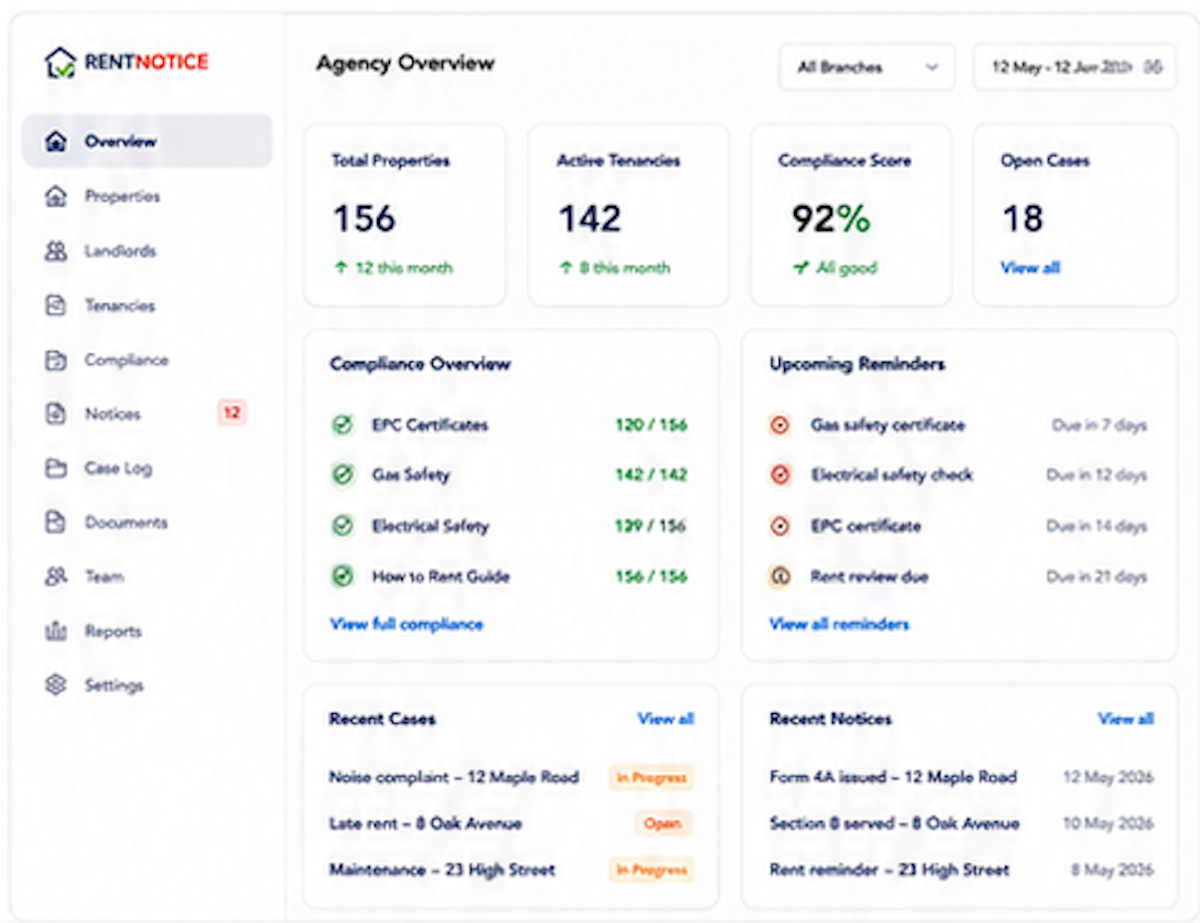Click View all in Recent Notices
The image size is (1200, 923).
pyautogui.click(x=1126, y=718)
